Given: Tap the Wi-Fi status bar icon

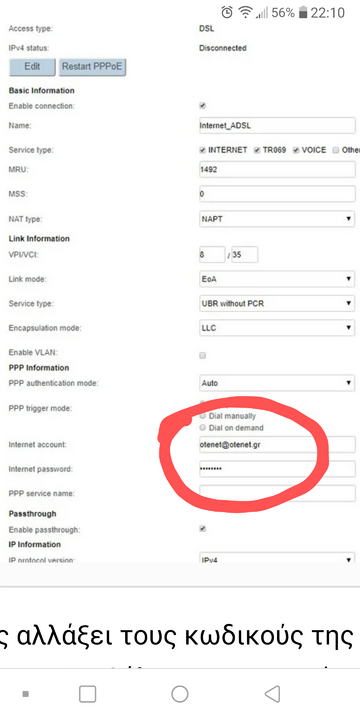Looking at the screenshot, I should (246, 12).
